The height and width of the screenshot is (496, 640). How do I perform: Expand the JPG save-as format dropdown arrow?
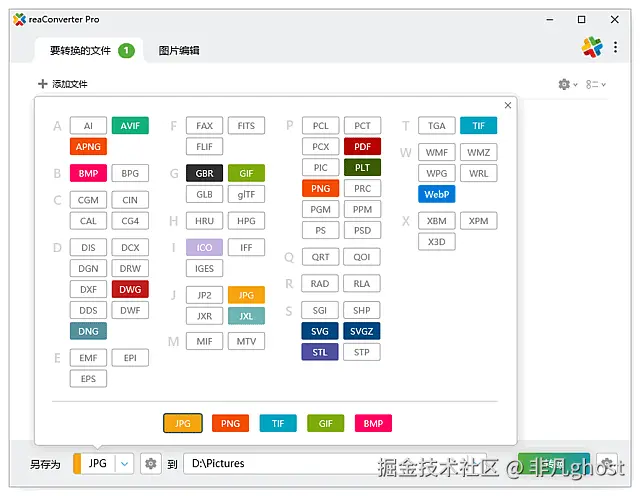(x=124, y=464)
